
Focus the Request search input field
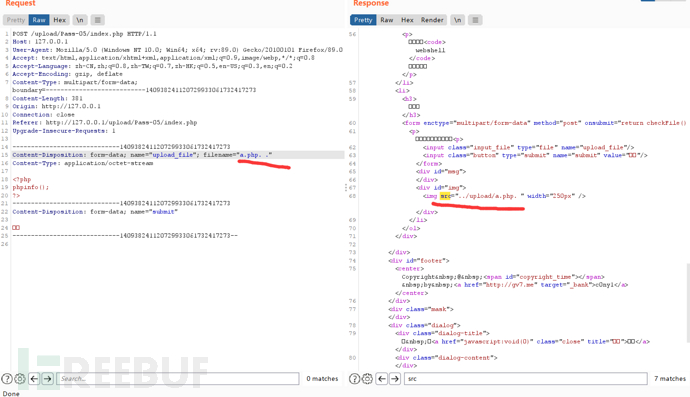click(178, 379)
